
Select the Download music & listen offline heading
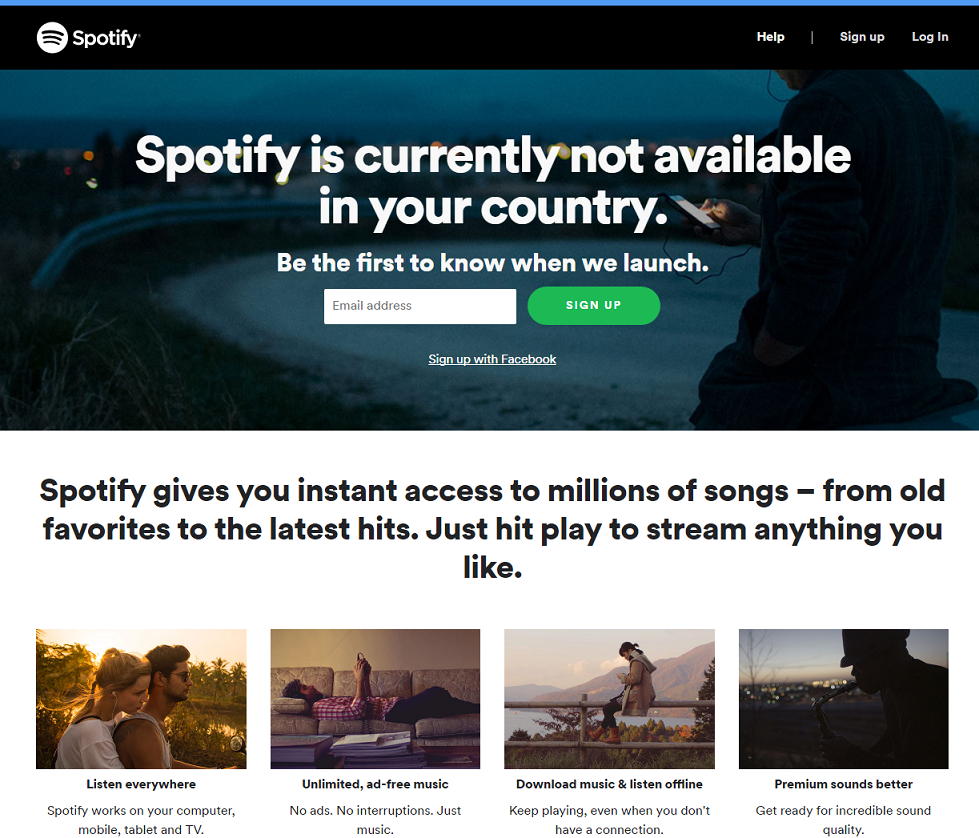pyautogui.click(x=609, y=784)
